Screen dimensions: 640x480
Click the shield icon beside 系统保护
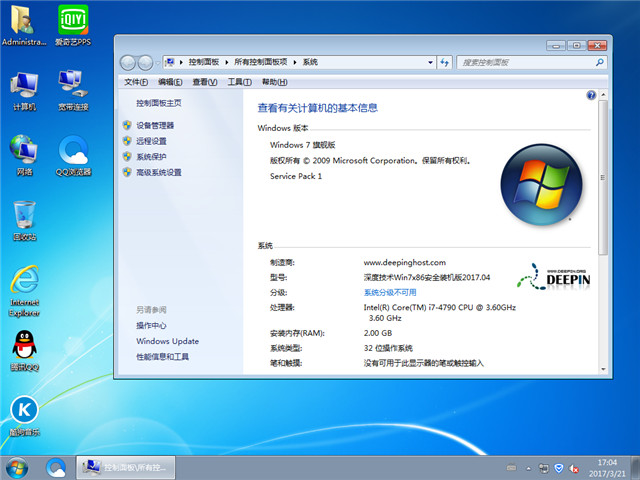click(127, 156)
